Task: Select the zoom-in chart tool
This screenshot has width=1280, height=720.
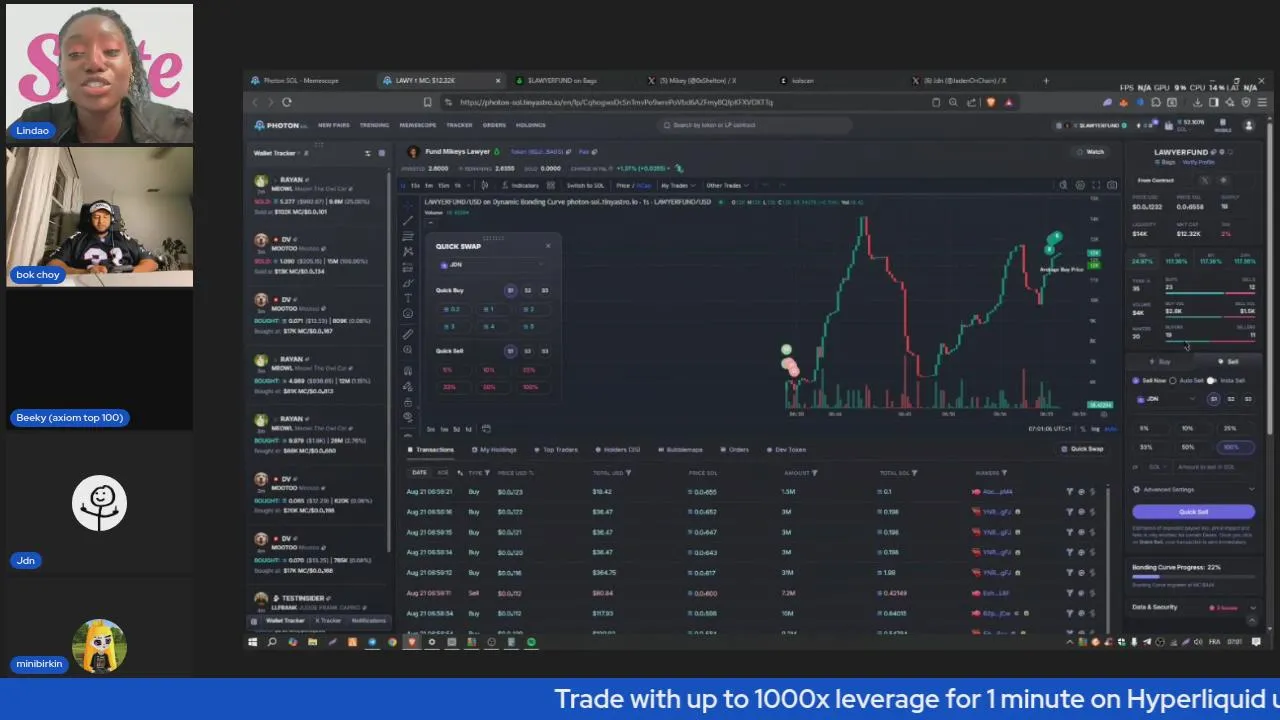Action: tap(408, 350)
